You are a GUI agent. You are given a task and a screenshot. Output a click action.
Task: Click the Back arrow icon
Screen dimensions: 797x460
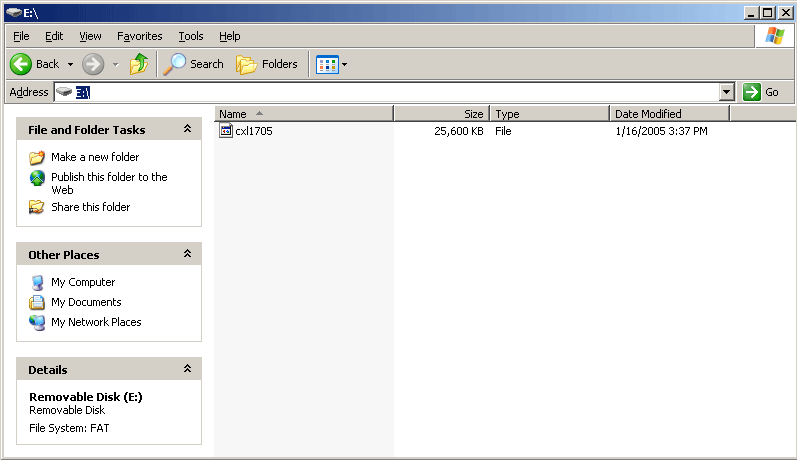tap(21, 64)
